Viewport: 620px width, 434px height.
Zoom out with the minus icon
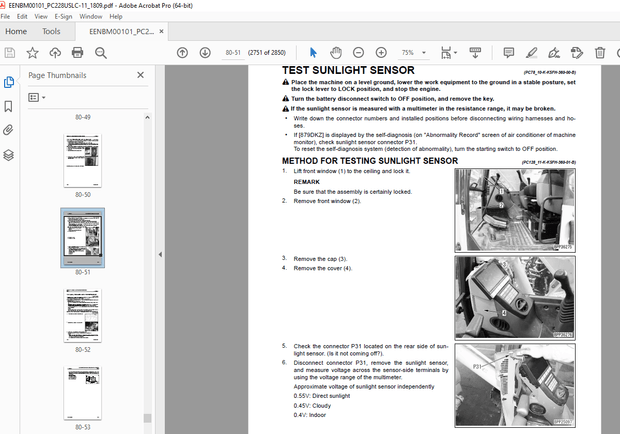tap(358, 53)
